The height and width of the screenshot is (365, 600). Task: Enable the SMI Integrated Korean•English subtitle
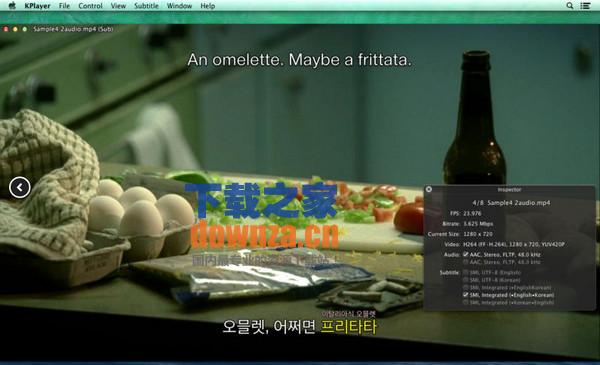click(x=466, y=303)
